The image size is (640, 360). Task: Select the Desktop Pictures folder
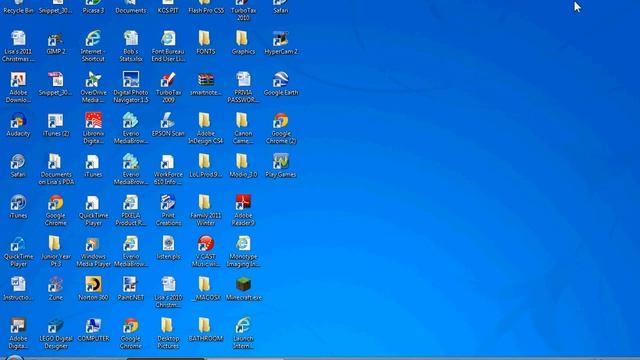(x=168, y=333)
